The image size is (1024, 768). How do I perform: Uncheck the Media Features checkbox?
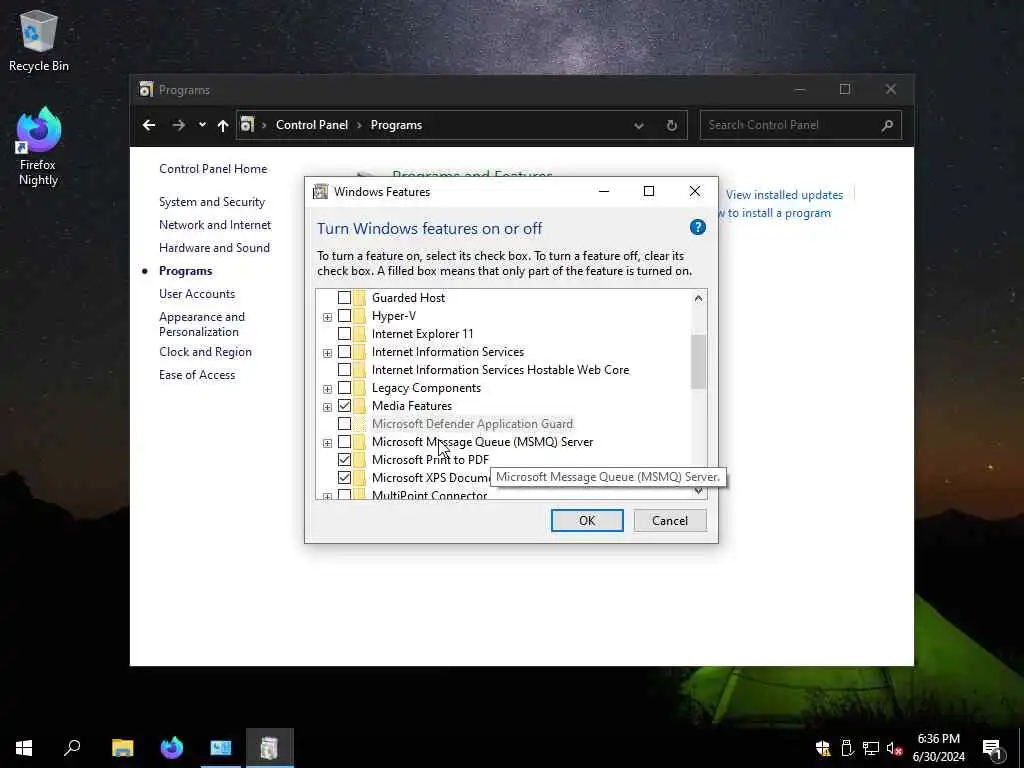pyautogui.click(x=344, y=406)
